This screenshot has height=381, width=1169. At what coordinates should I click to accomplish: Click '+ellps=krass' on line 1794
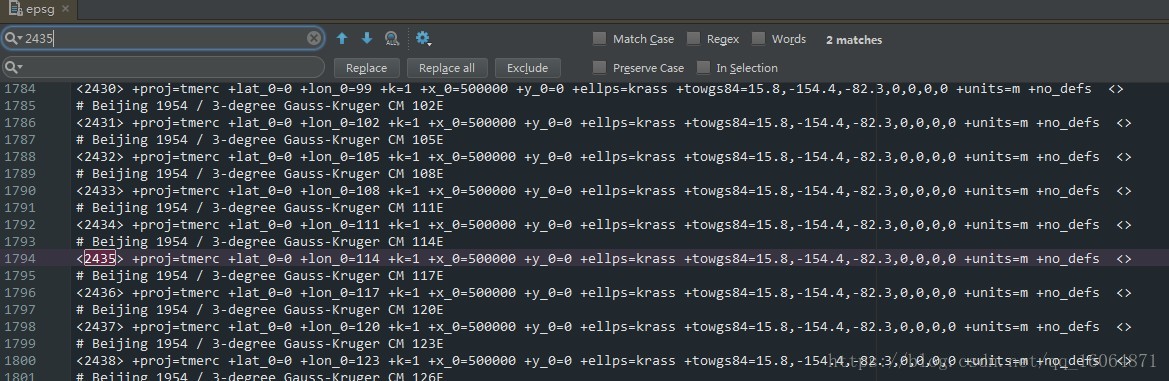(628, 259)
